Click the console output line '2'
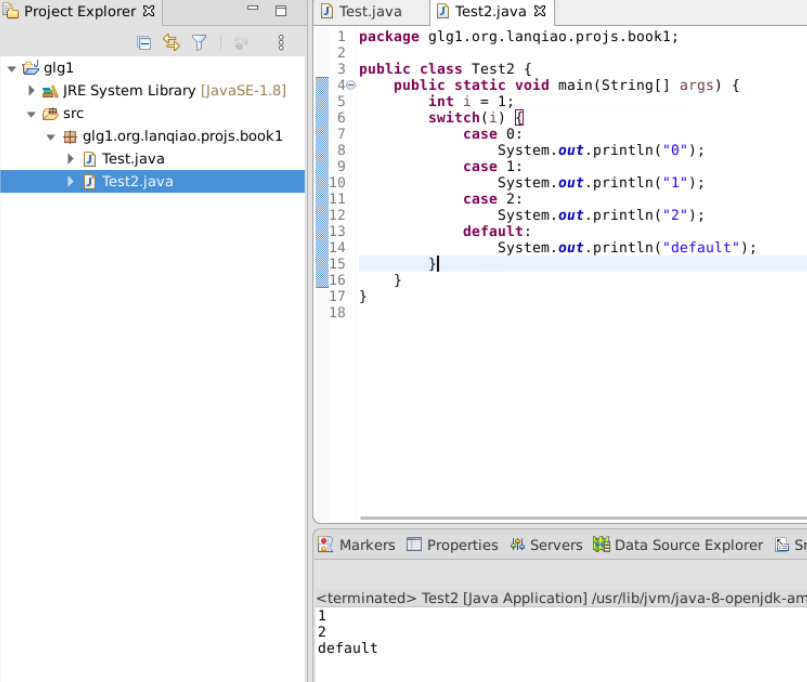 coord(322,632)
